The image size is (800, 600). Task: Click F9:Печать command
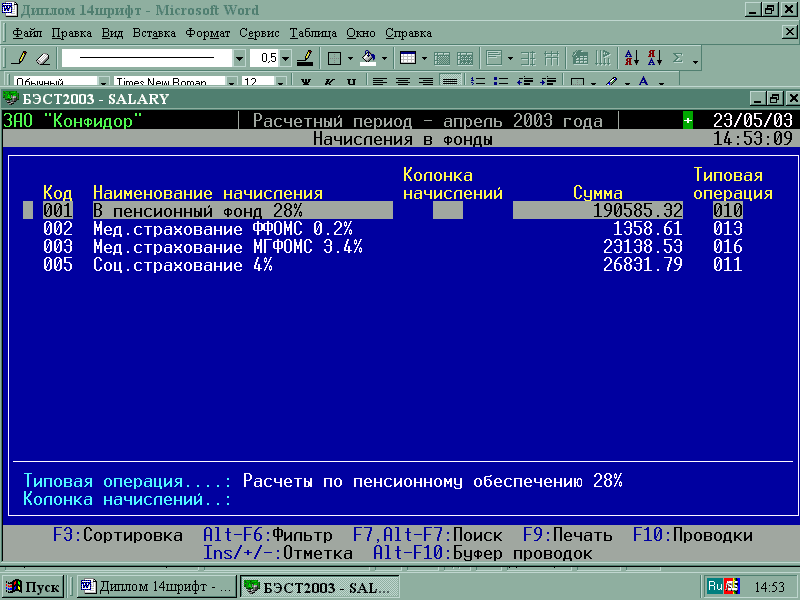coord(567,535)
